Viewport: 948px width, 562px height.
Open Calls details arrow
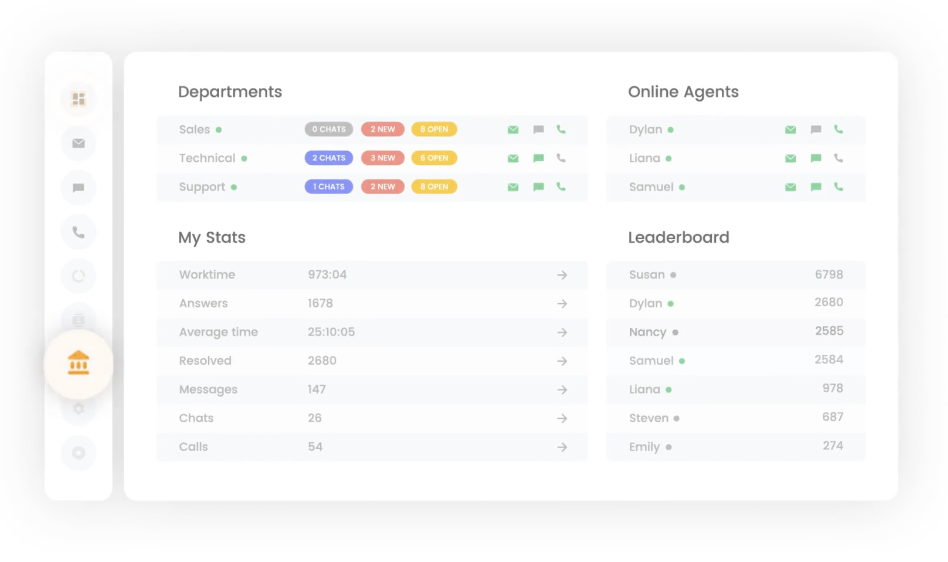pyautogui.click(x=562, y=447)
